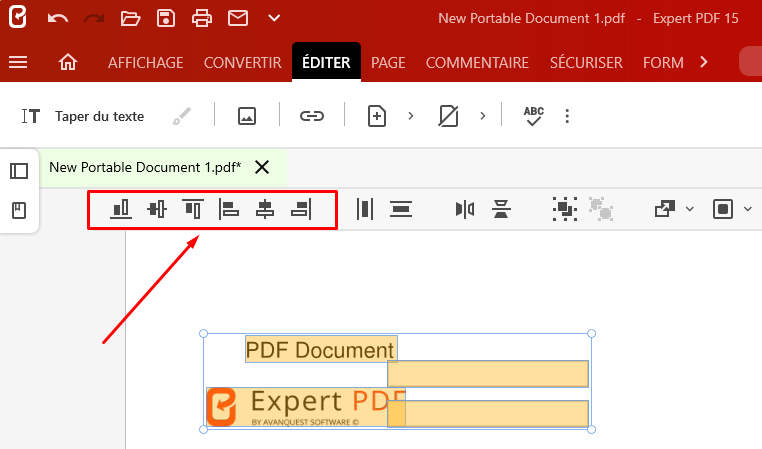Open the FORM tab

(663, 63)
